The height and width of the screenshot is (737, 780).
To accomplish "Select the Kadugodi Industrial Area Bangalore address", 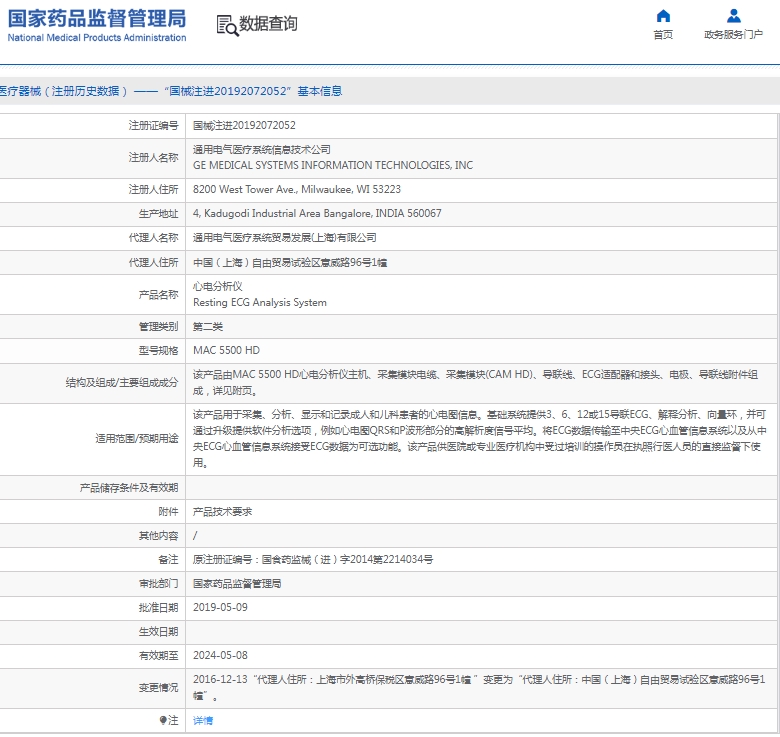I will click(317, 213).
